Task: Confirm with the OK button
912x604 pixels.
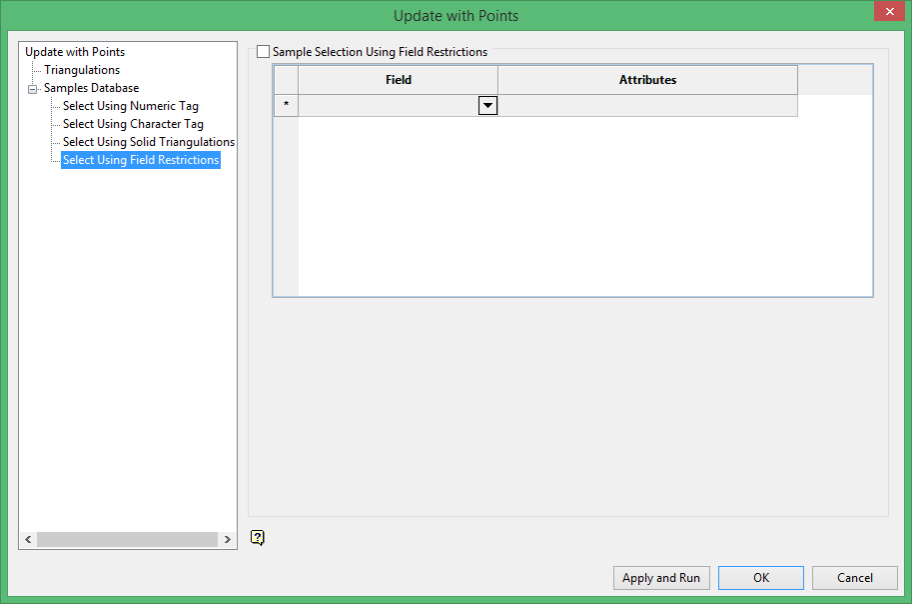Action: click(x=761, y=578)
